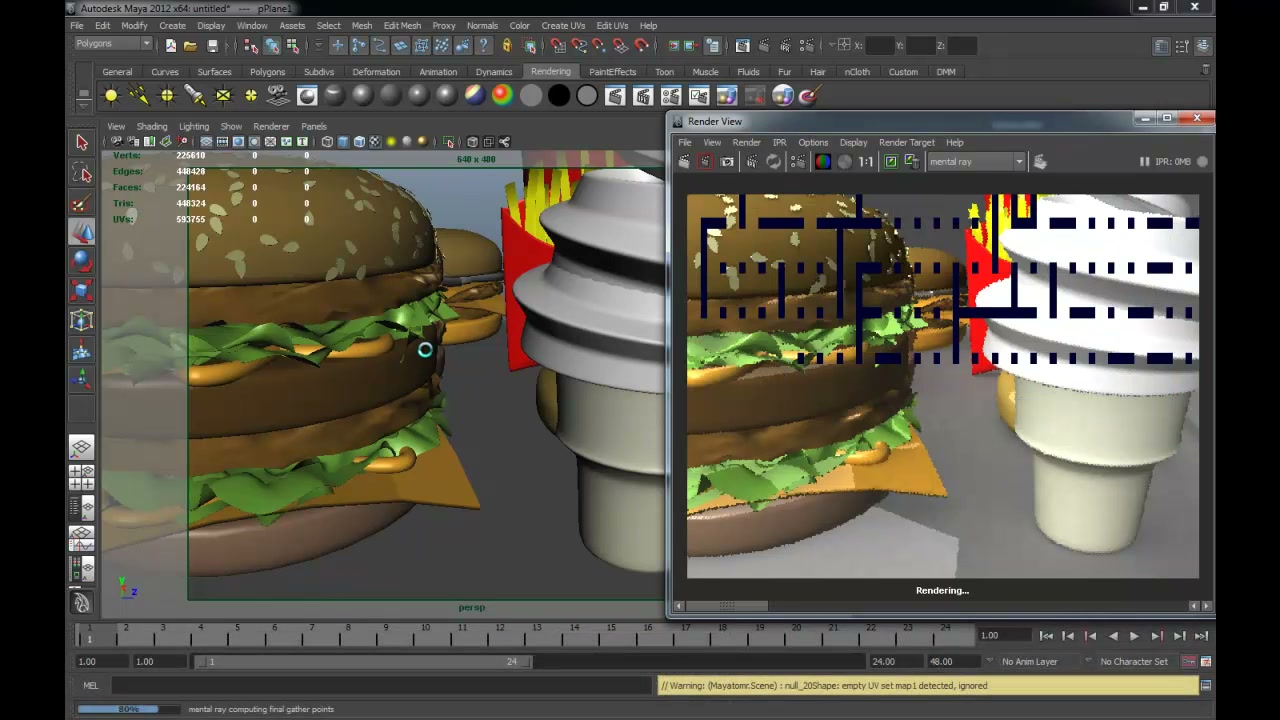Save the scene with the floppy icon
Image resolution: width=1280 pixels, height=720 pixels.
tap(212, 45)
